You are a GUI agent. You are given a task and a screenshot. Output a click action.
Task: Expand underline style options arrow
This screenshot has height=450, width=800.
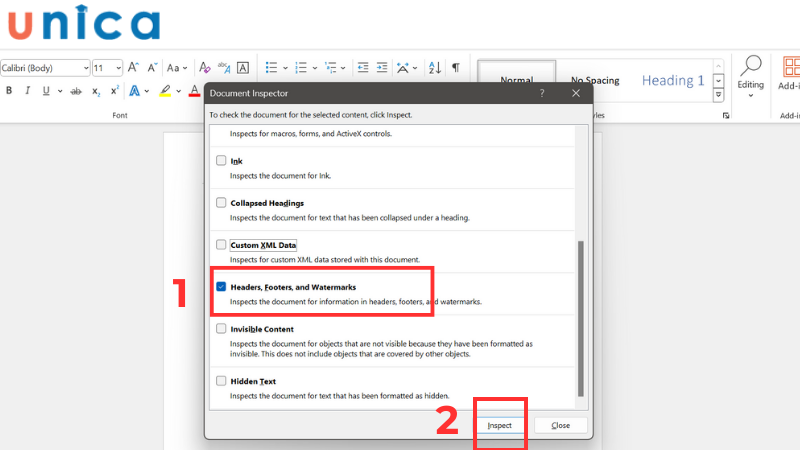point(60,91)
